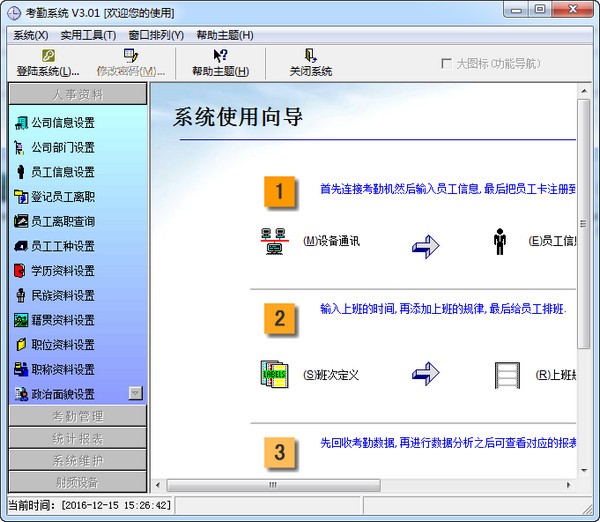Click the 民族资料设置 figure icon
Viewport: 600px width, 522px height.
pos(21,295)
